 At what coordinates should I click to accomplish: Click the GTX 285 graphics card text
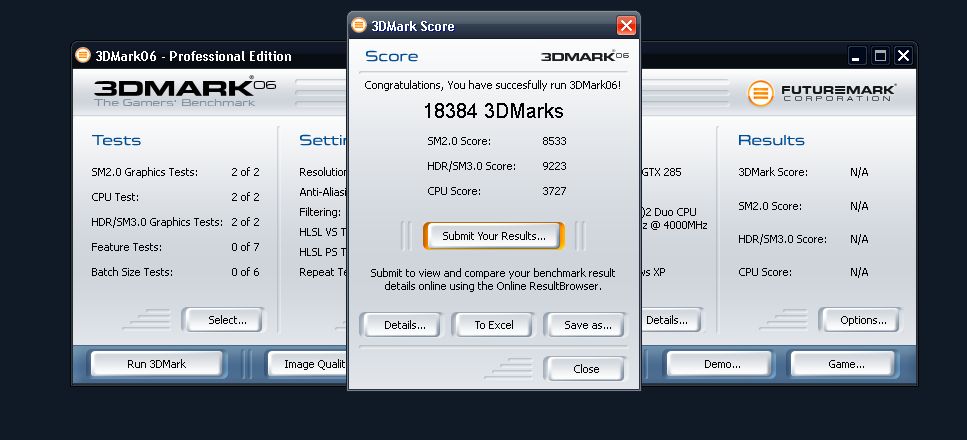(662, 172)
